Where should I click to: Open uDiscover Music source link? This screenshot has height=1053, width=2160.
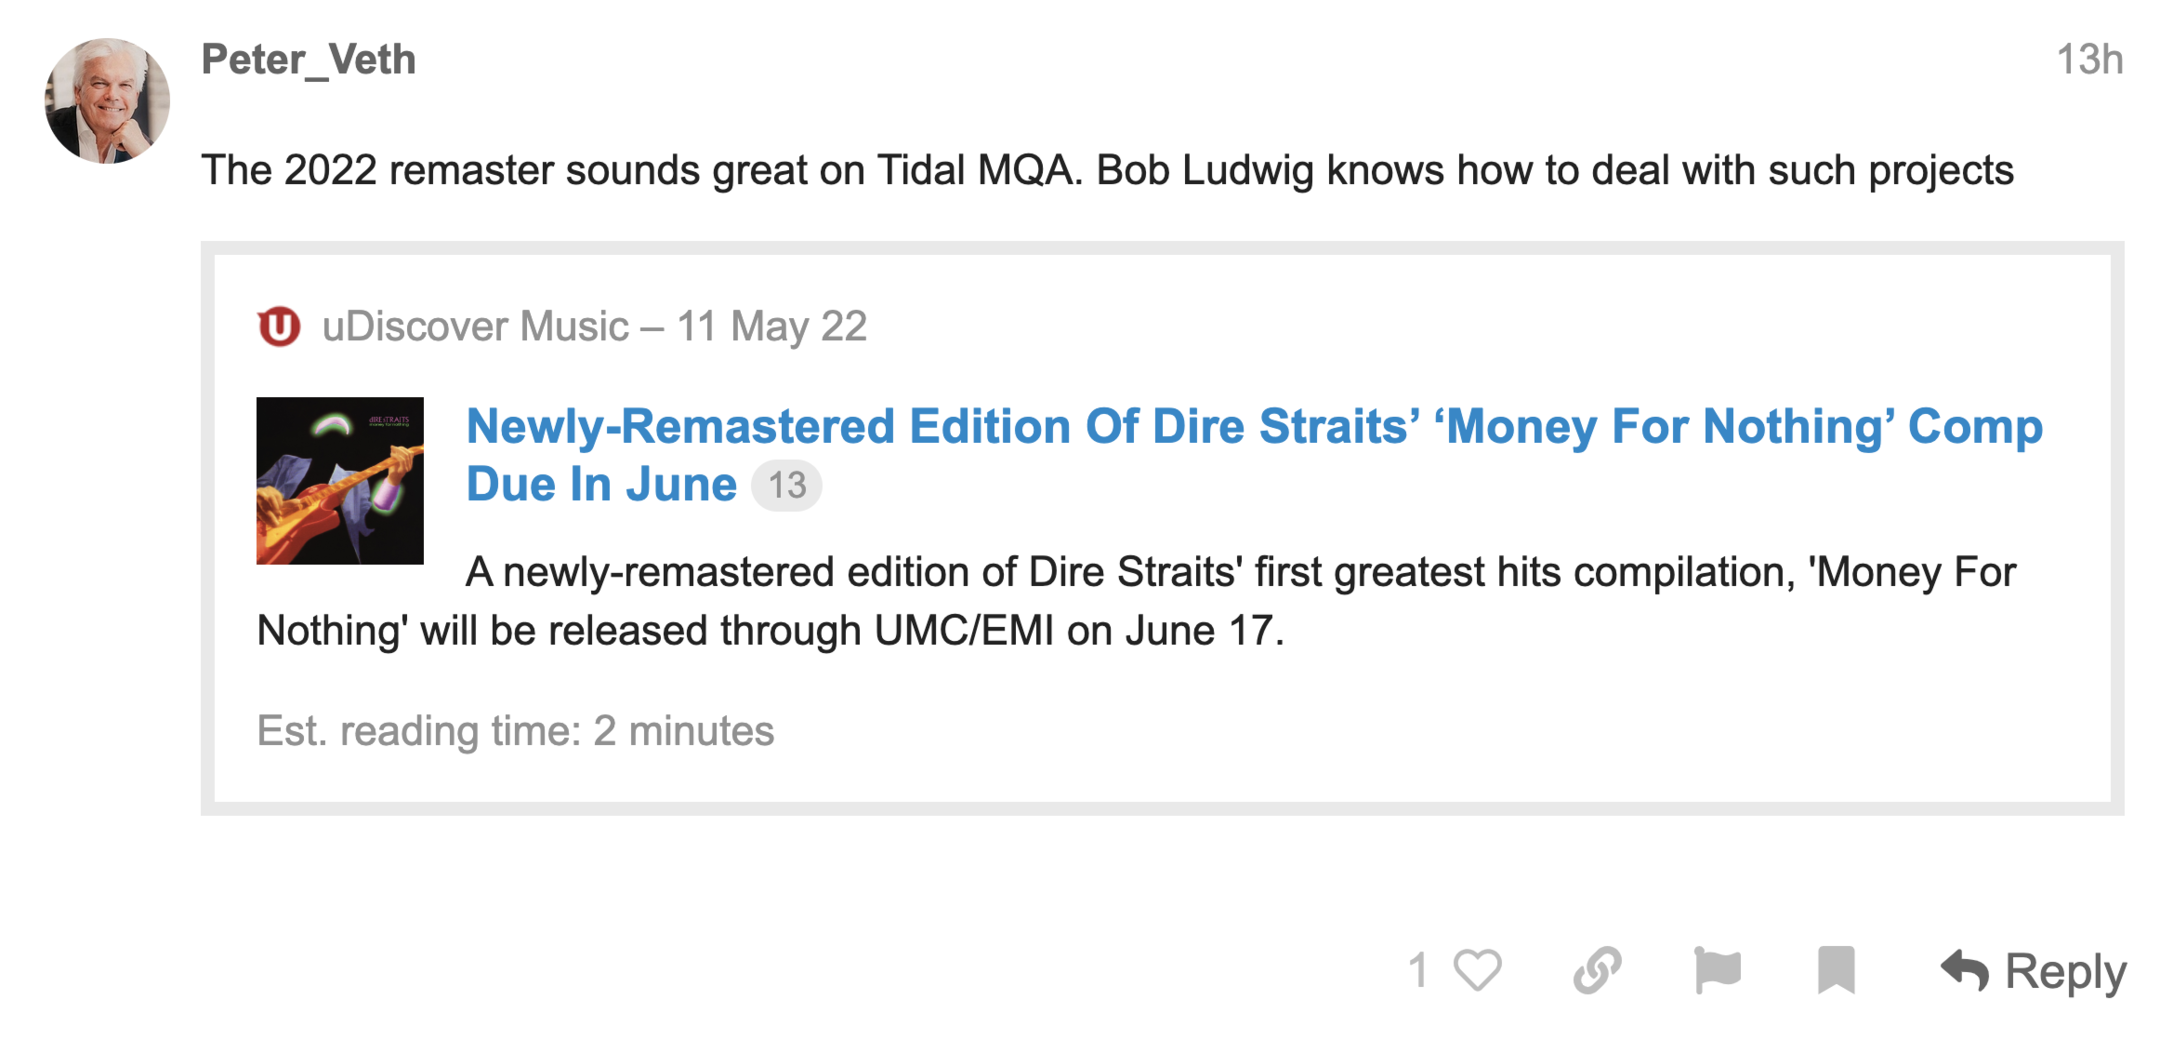point(475,326)
